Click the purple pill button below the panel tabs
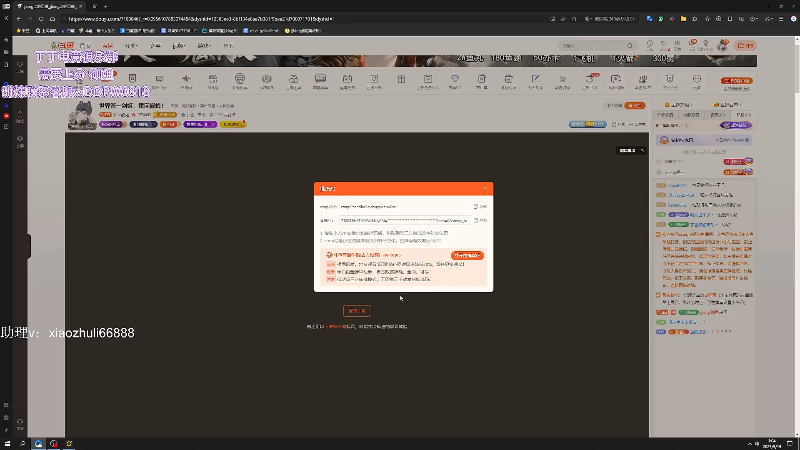The image size is (800, 450). tap(736, 125)
